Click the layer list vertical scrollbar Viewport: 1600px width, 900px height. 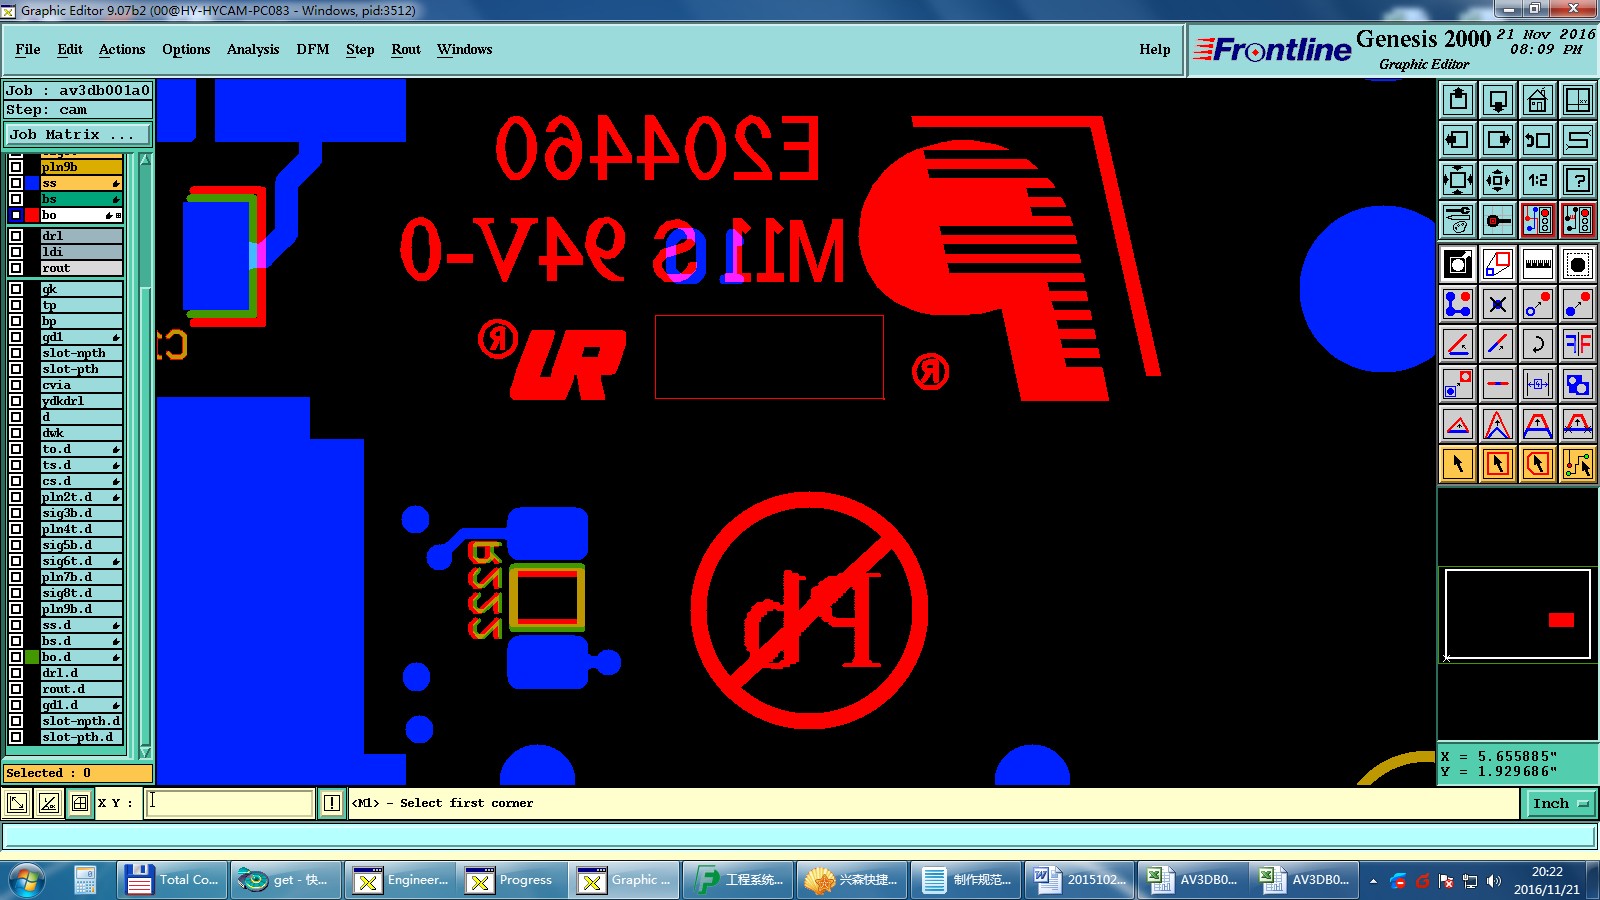click(146, 455)
